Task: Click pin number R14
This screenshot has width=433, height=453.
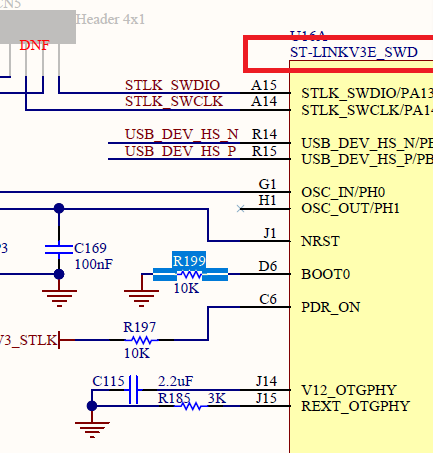Action: coord(264,134)
